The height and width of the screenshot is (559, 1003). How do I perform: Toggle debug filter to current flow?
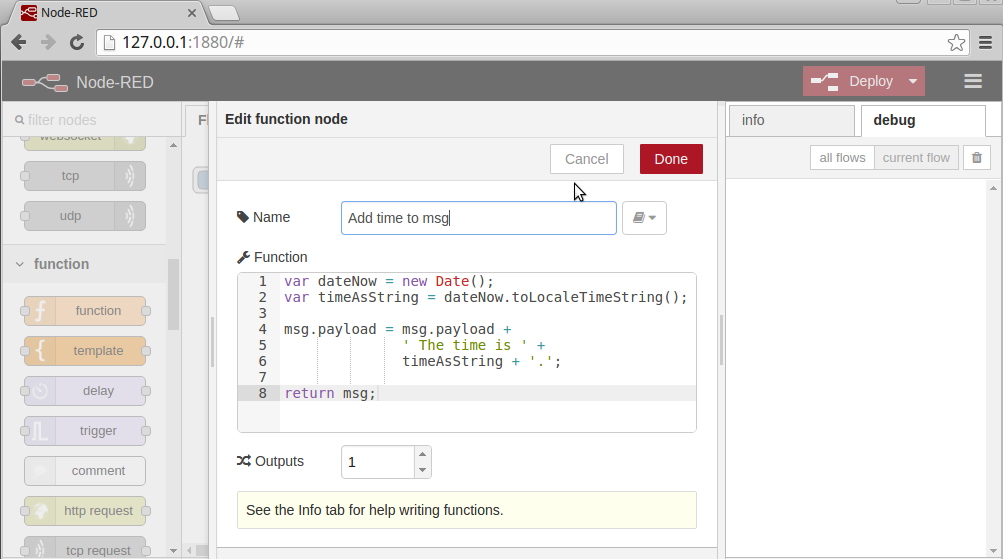coord(916,158)
